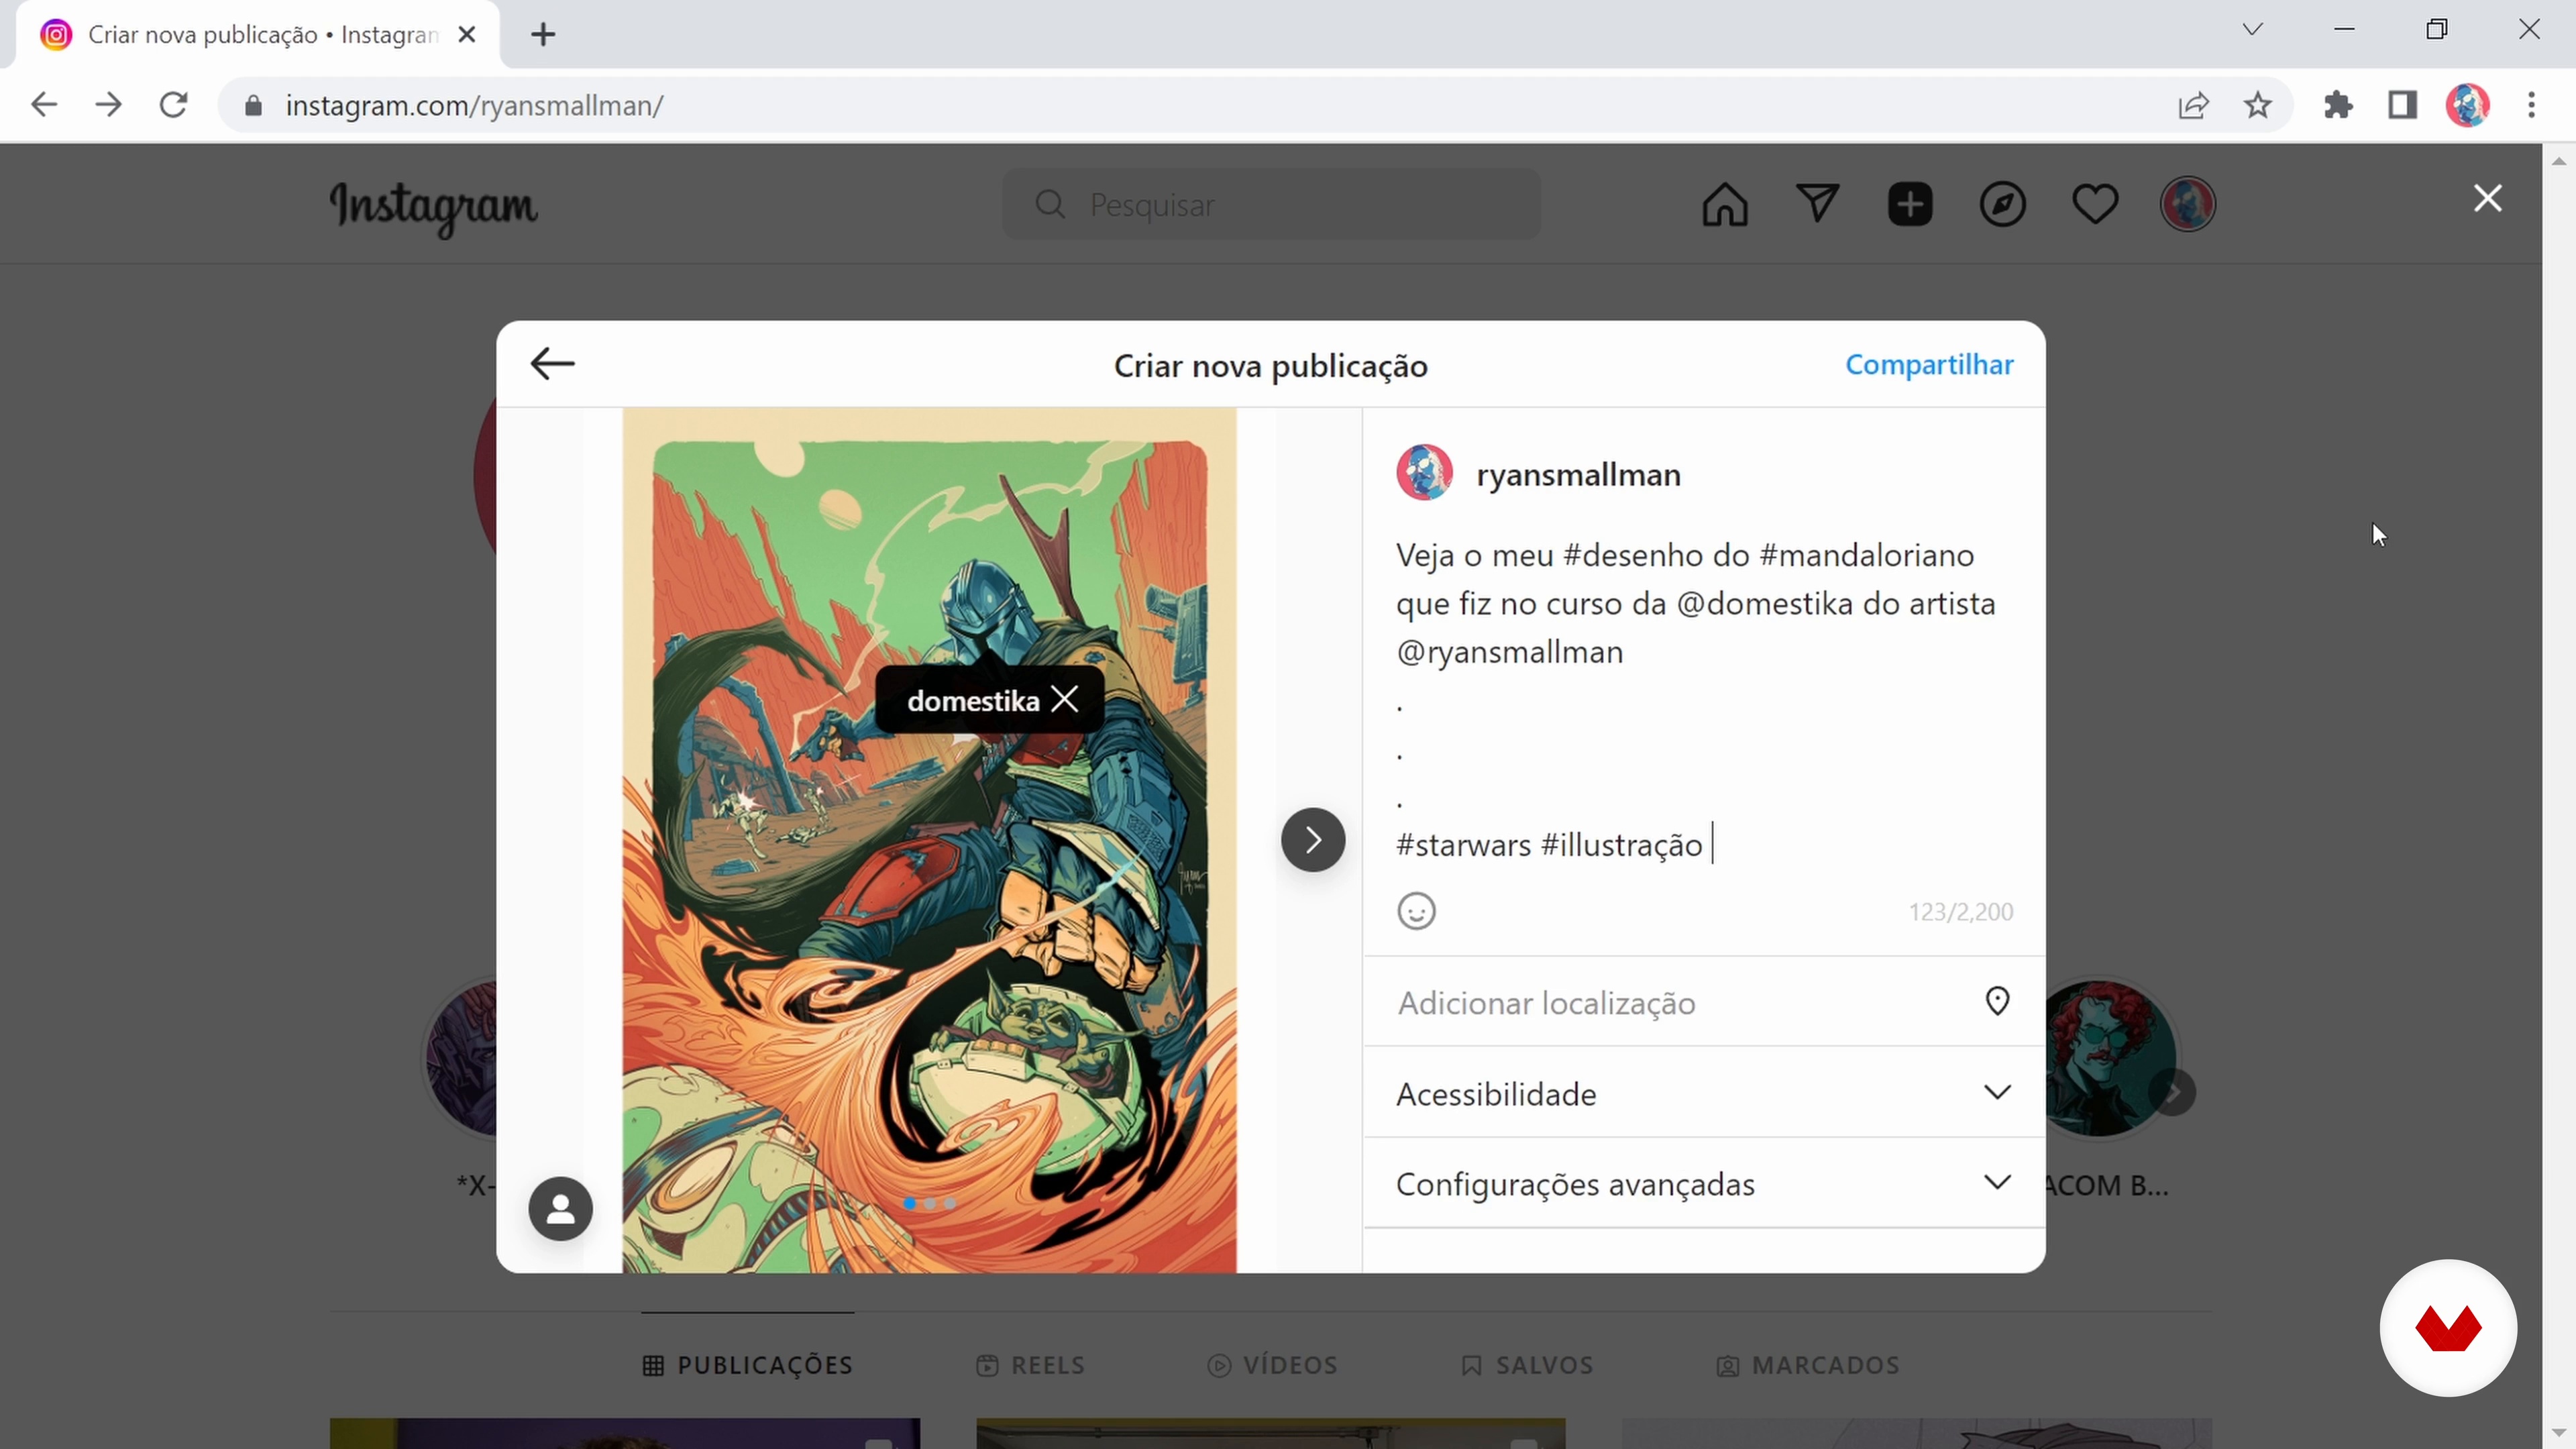Expand the Acessibilidade section
The height and width of the screenshot is (1449, 2576).
[x=1703, y=1093]
